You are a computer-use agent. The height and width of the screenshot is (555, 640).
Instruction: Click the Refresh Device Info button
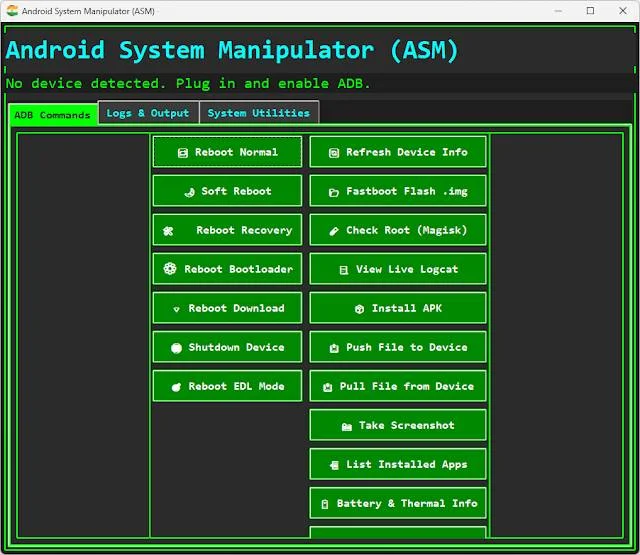[398, 152]
